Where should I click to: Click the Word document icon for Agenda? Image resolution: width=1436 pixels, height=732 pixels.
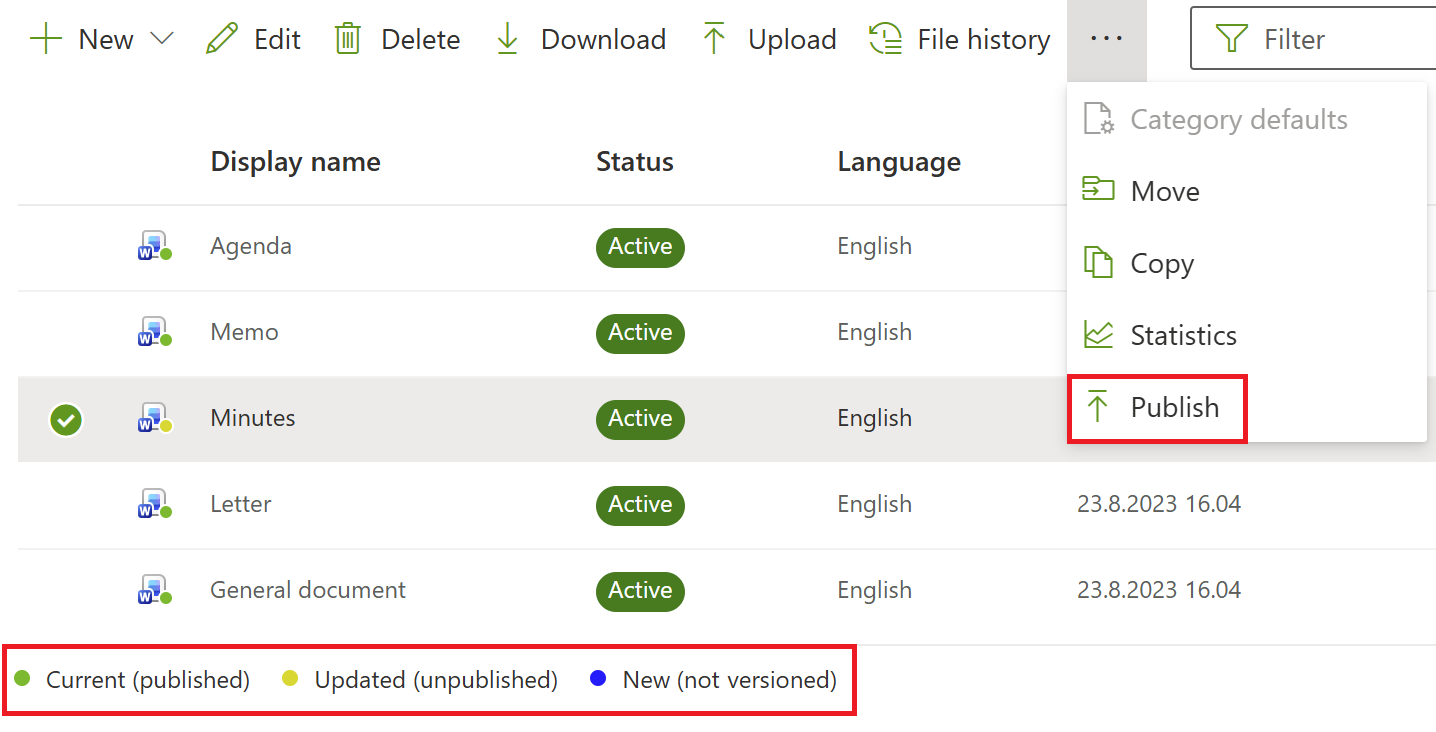pyautogui.click(x=153, y=246)
